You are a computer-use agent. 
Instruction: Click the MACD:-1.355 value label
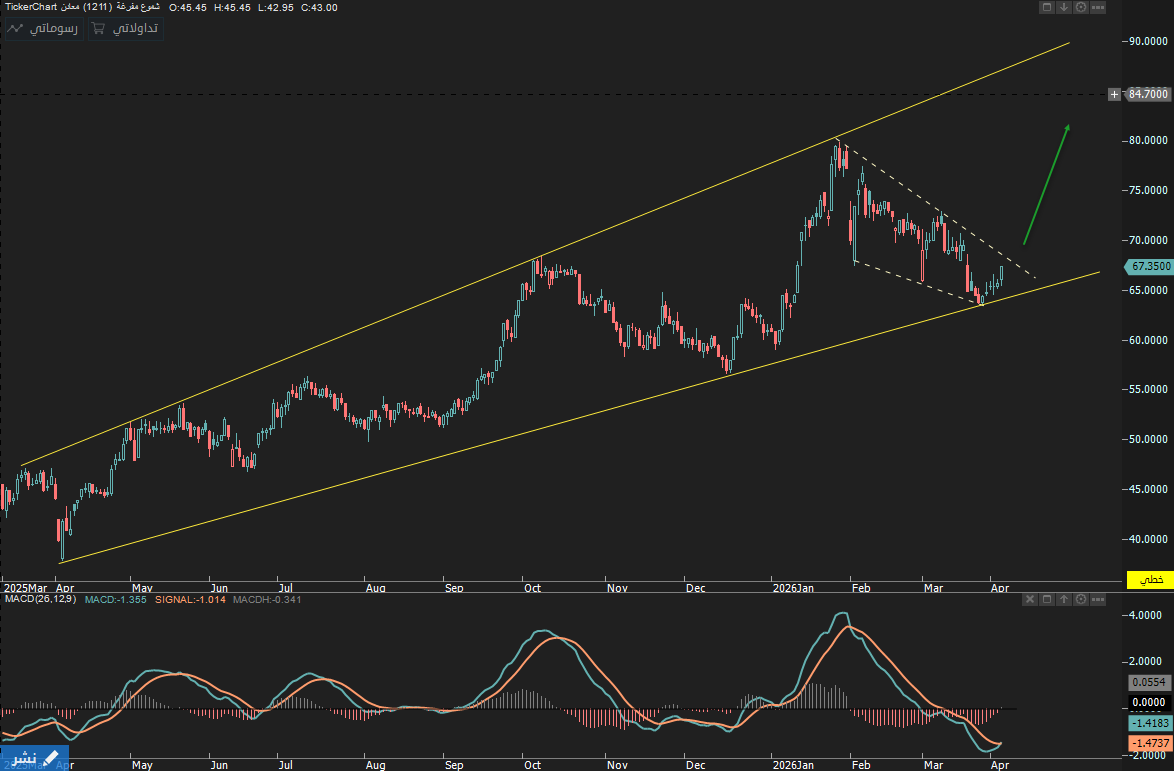pos(115,600)
